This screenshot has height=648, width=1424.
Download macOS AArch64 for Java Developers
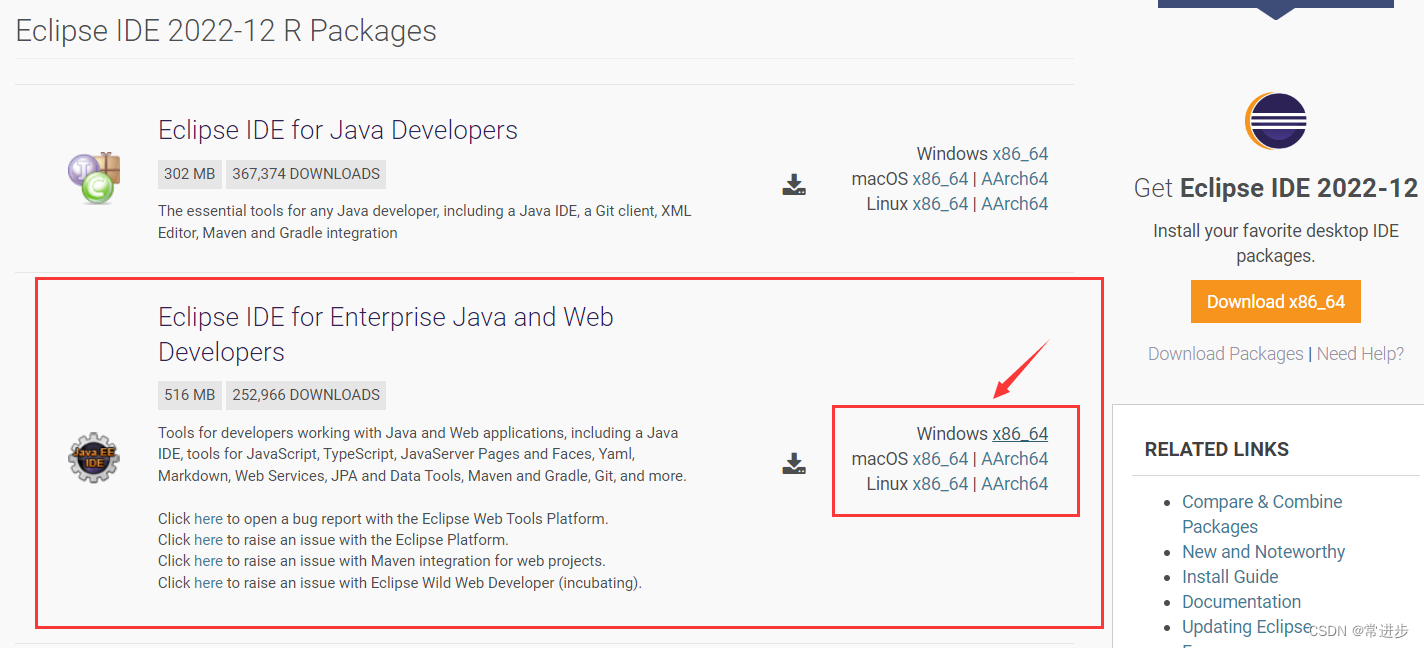tap(1015, 179)
